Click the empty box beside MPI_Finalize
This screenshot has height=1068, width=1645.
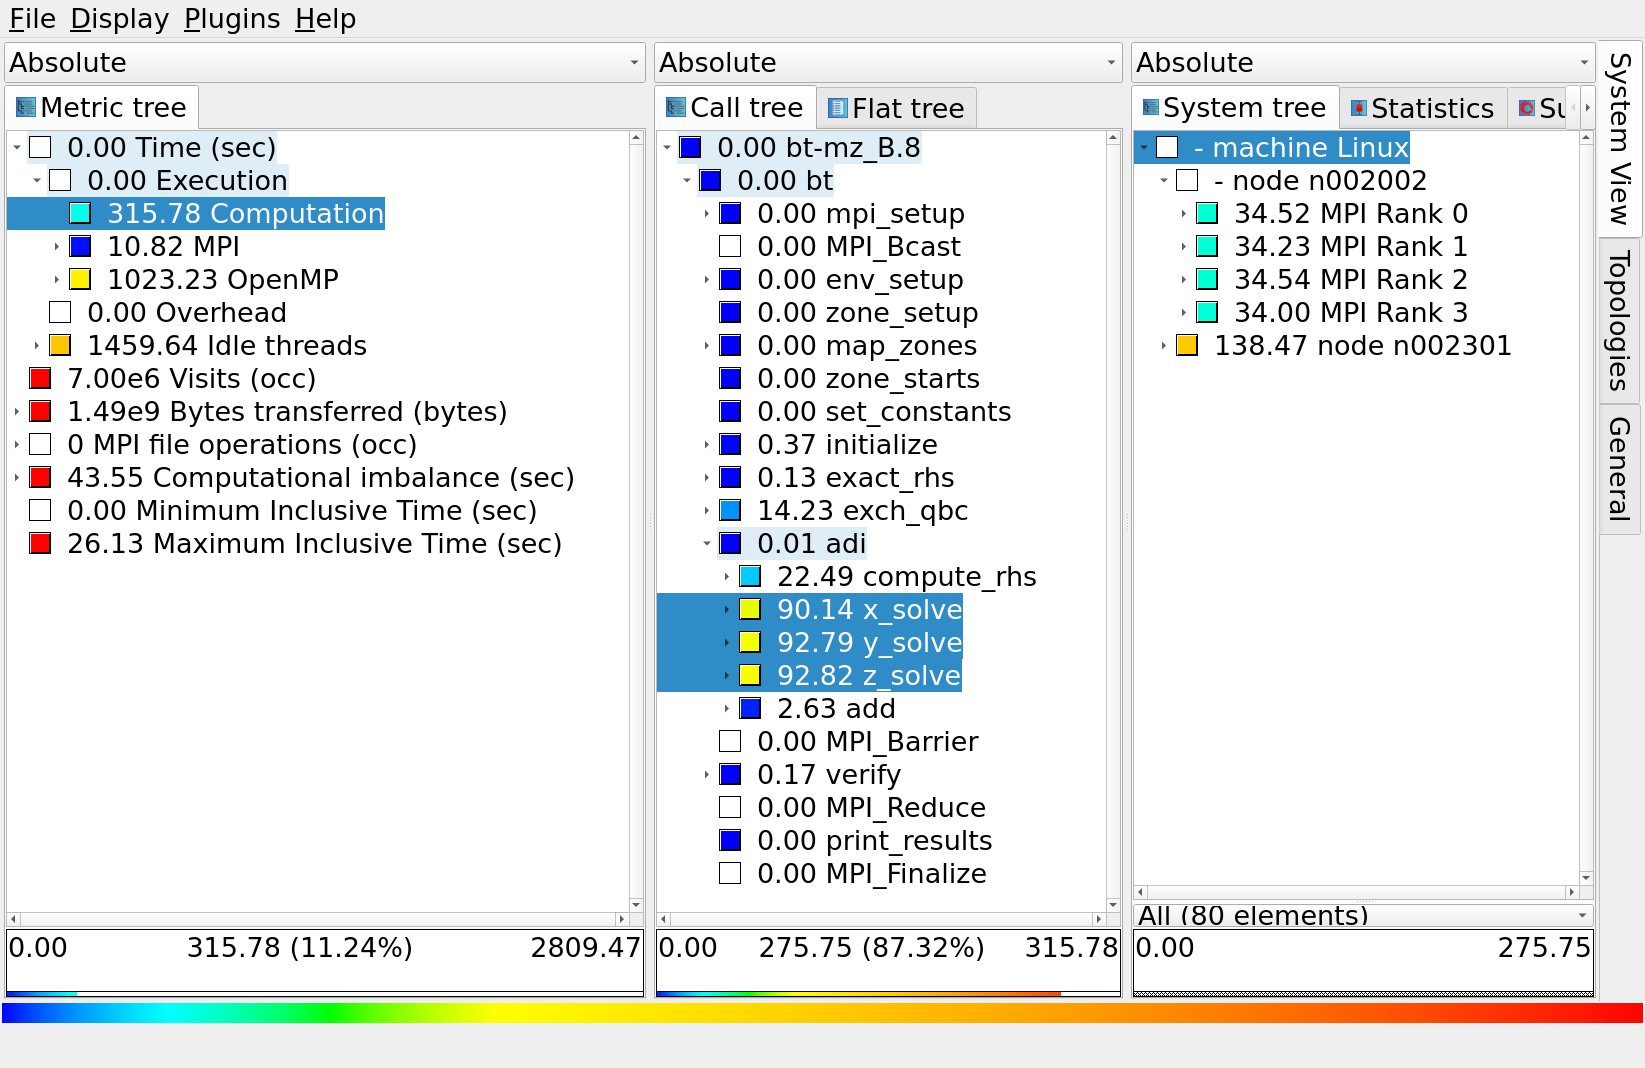pyautogui.click(x=730, y=873)
